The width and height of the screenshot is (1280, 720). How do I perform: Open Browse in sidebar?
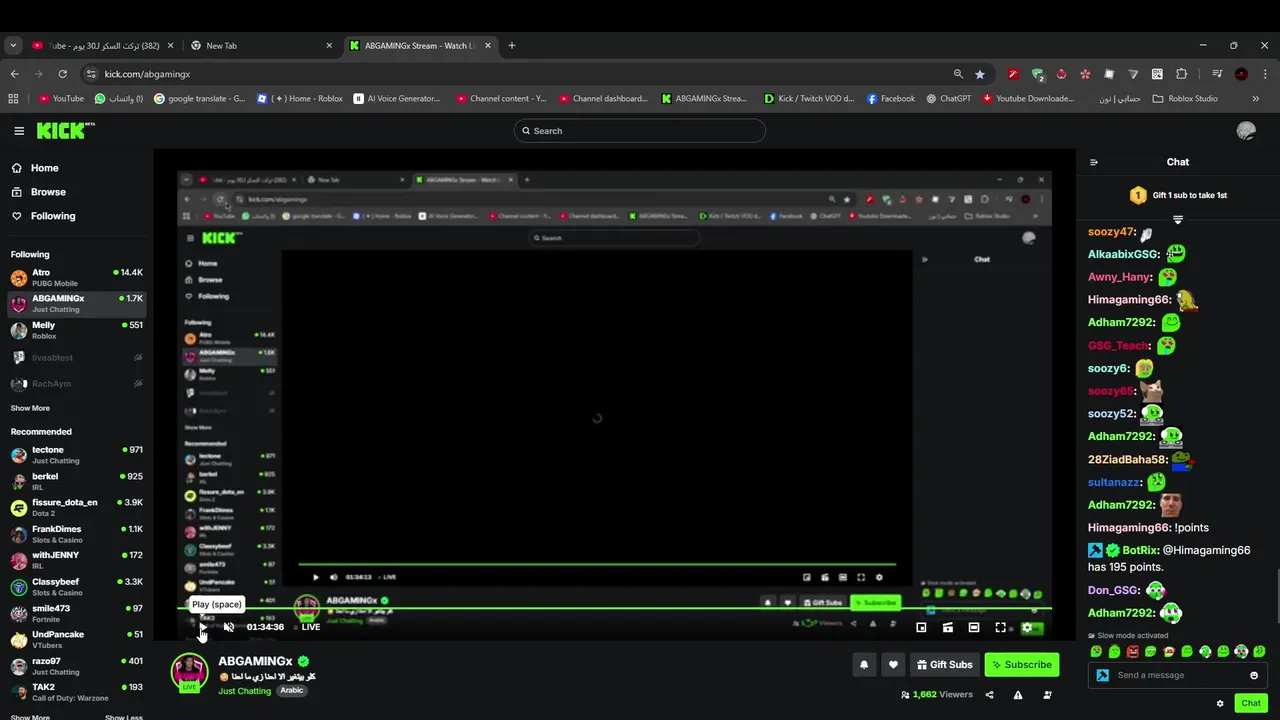point(47,192)
